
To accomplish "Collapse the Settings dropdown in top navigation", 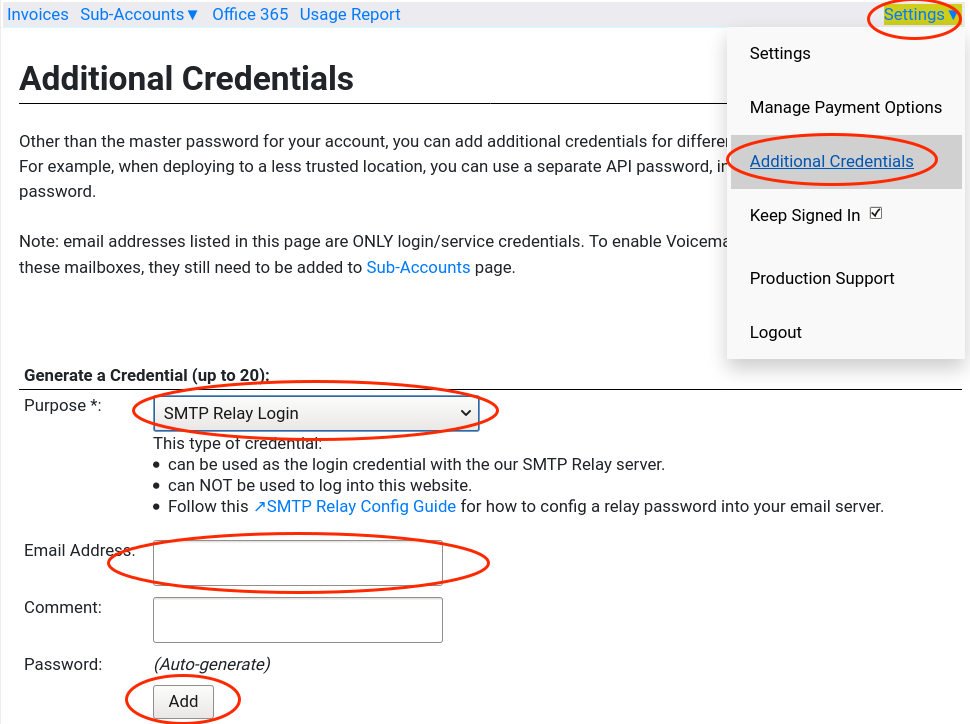I will (920, 15).
